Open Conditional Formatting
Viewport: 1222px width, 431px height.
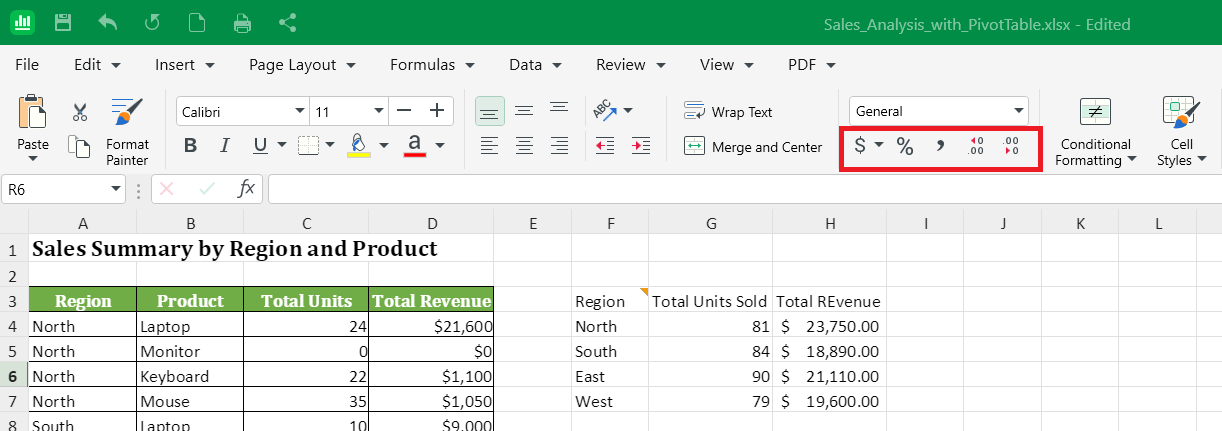pos(1096,133)
